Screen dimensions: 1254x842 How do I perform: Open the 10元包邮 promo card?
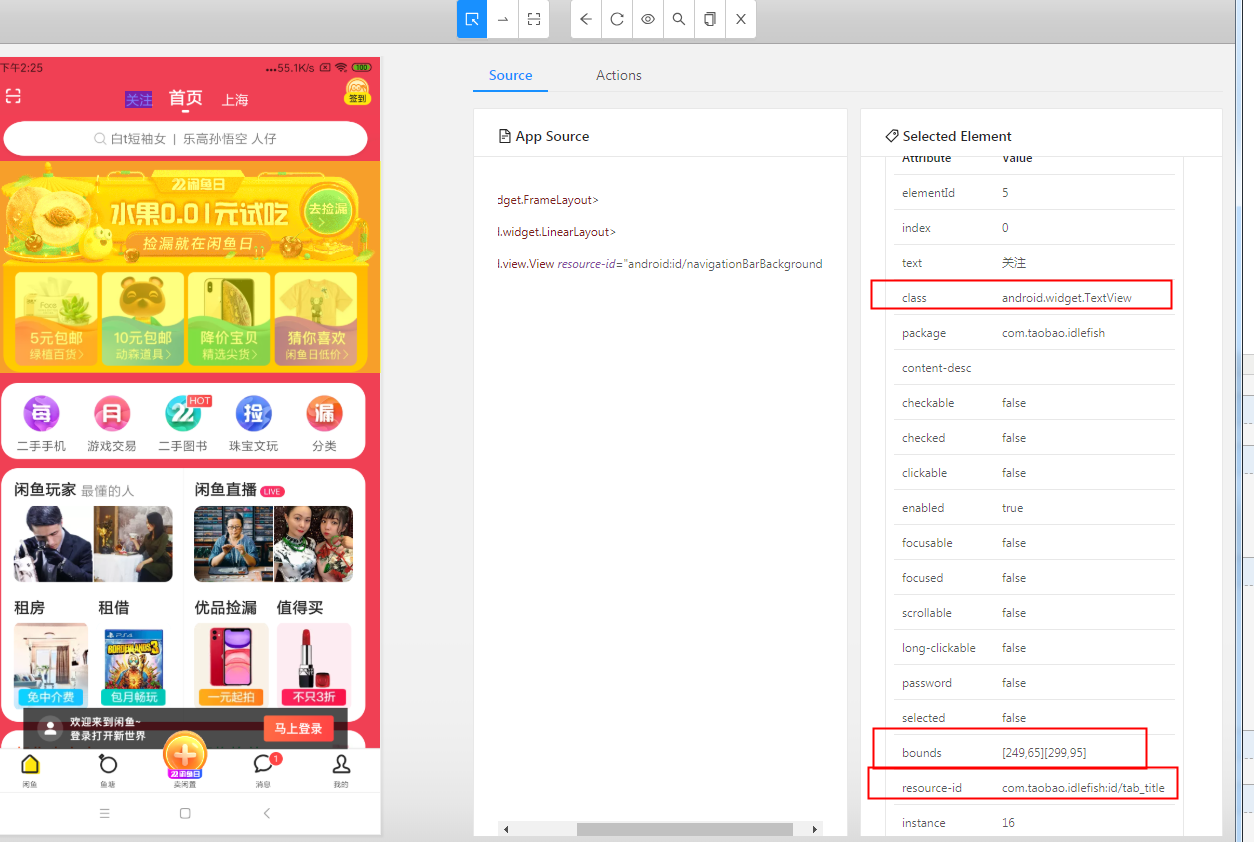click(x=143, y=318)
